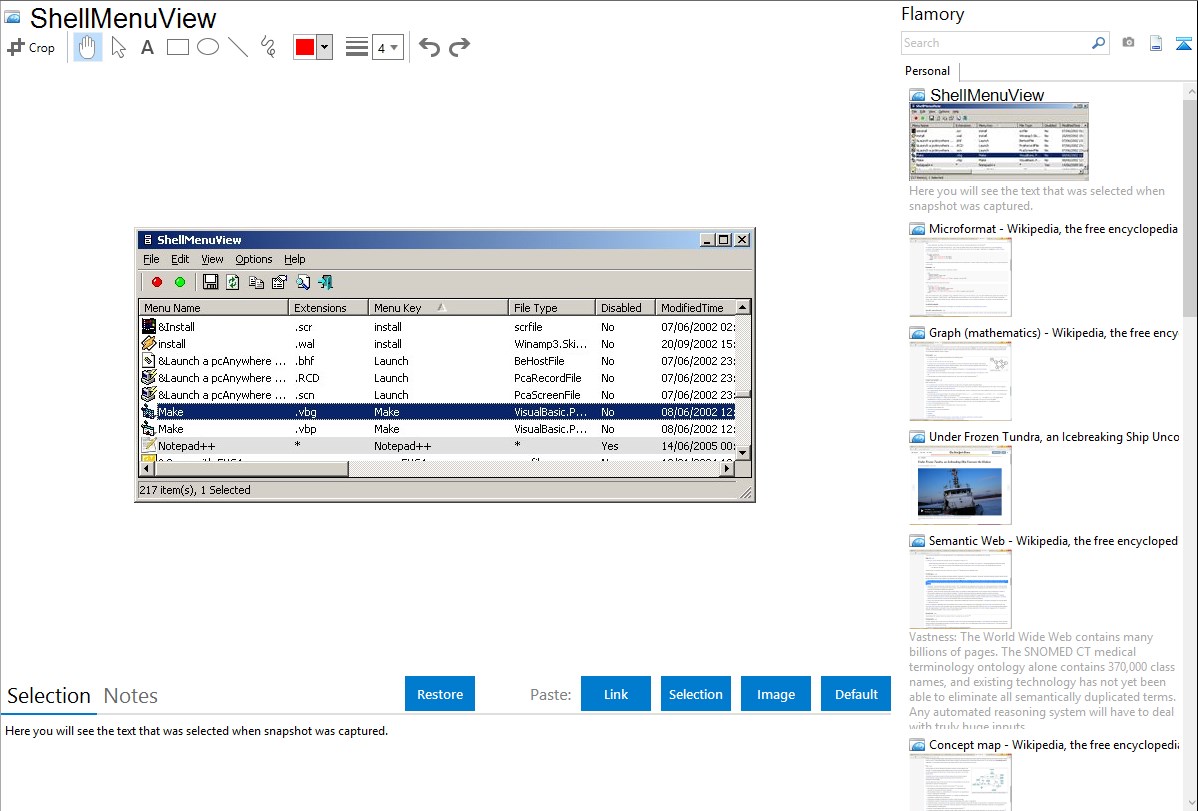Click the copy icon in ShellMenuView toolbar
This screenshot has height=811, width=1198.
(x=256, y=282)
